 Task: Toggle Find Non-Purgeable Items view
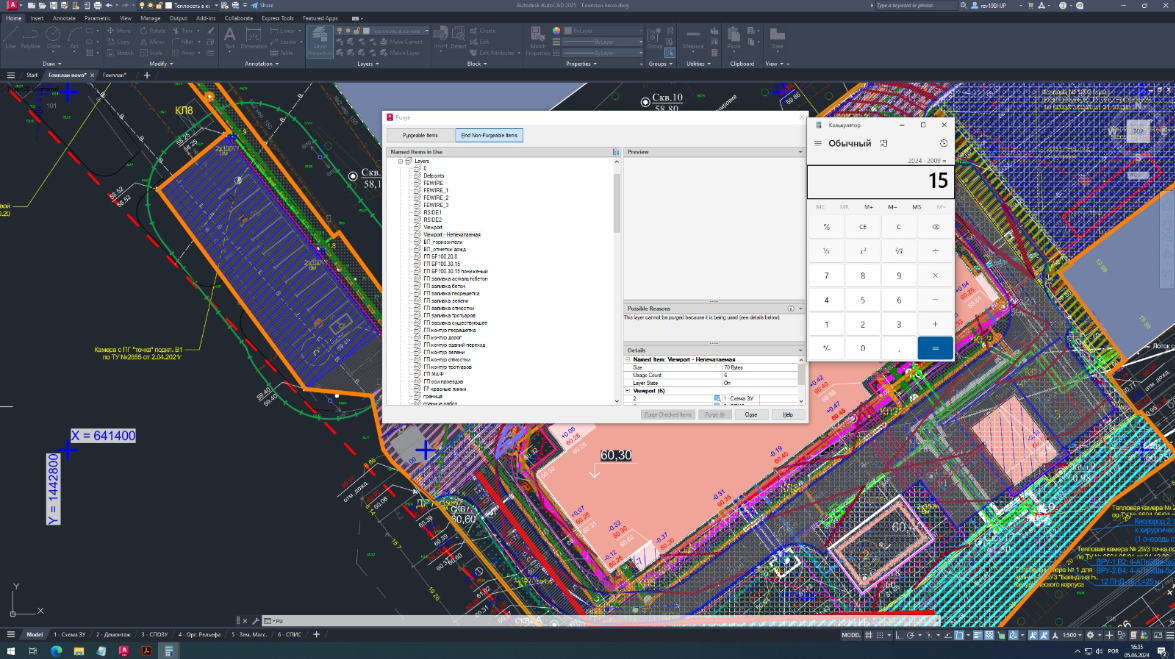click(x=489, y=136)
